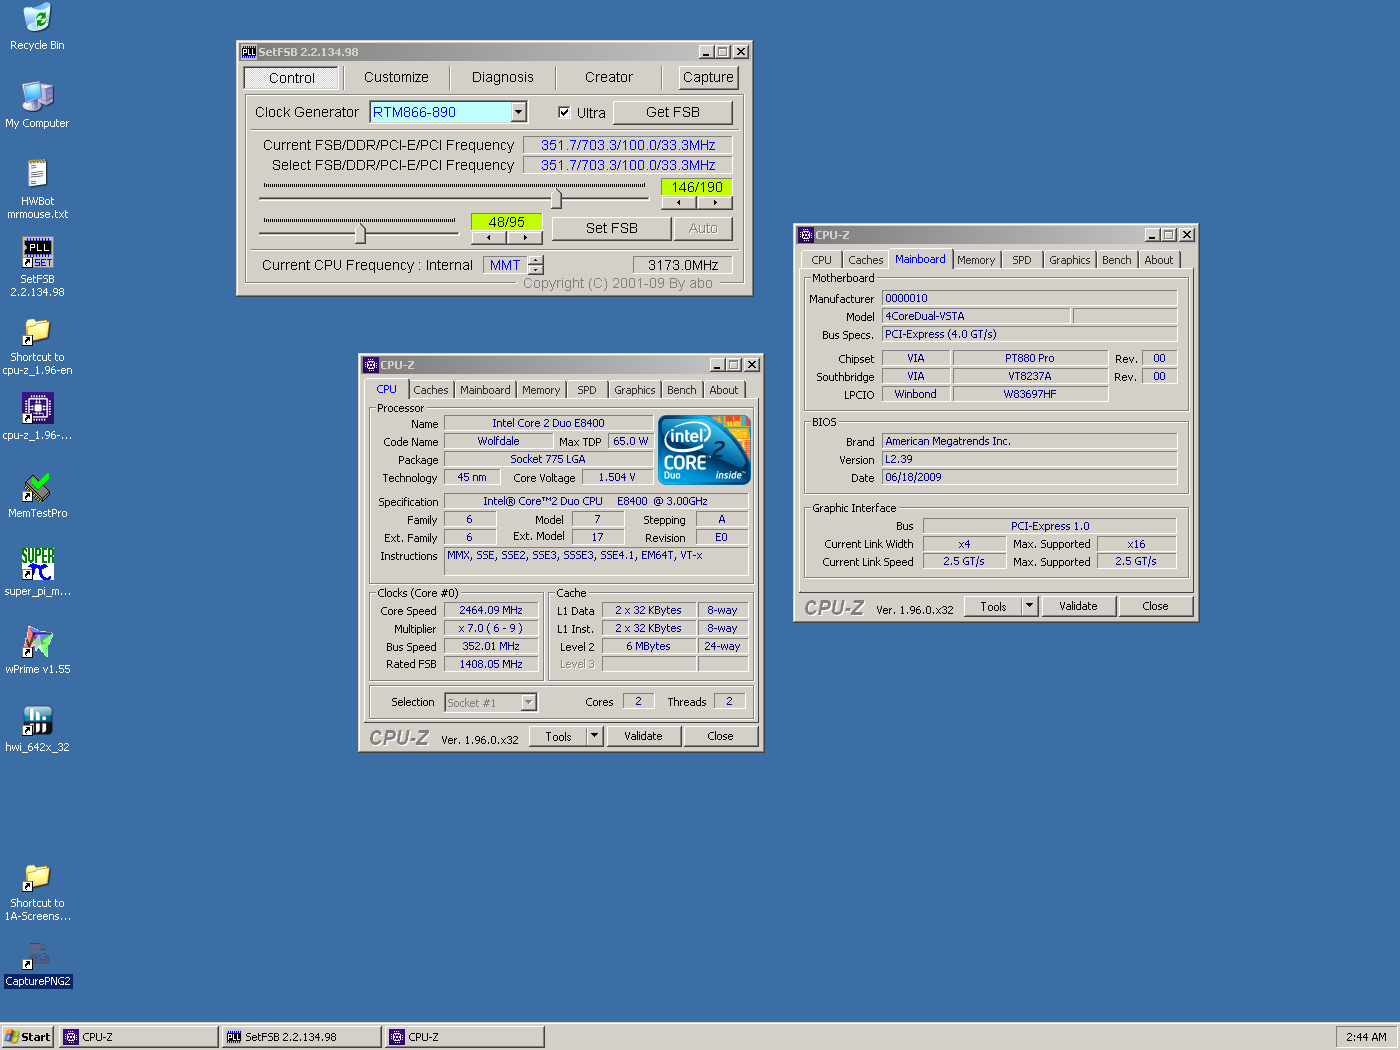Open Memory tab in Mainboard CPU-Z window

(976, 260)
